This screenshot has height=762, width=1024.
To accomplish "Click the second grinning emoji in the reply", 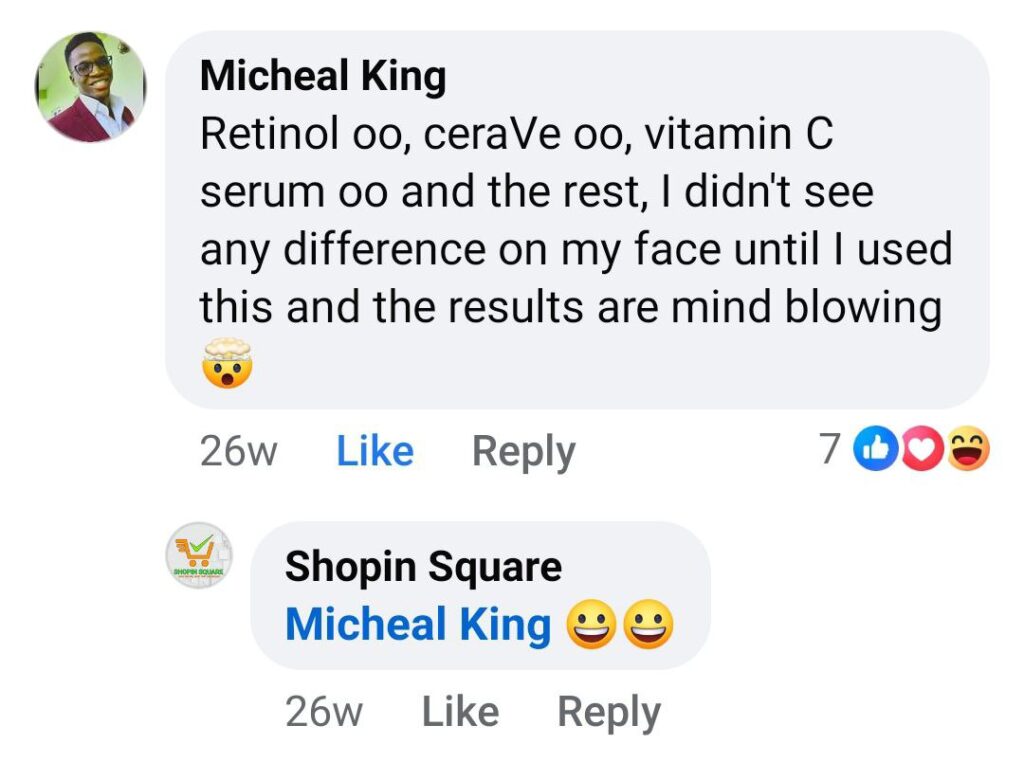I will [x=648, y=626].
